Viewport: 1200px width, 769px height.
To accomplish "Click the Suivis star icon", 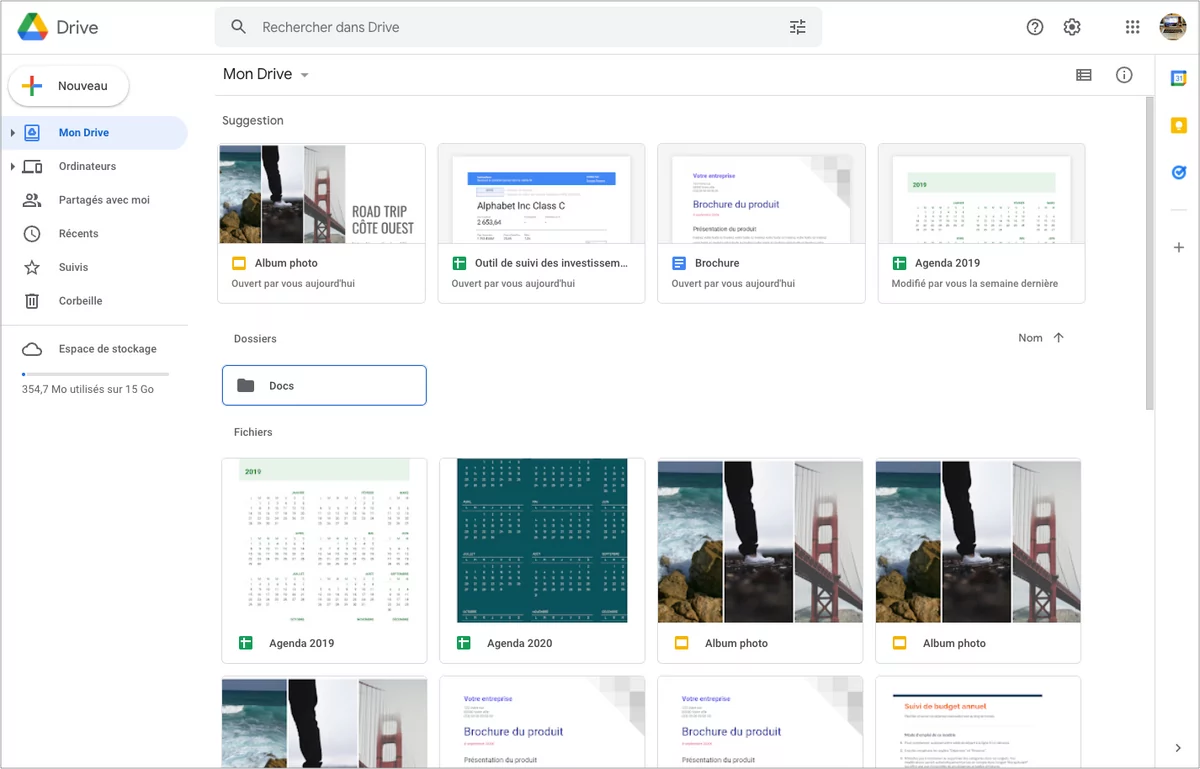I will click(x=32, y=267).
